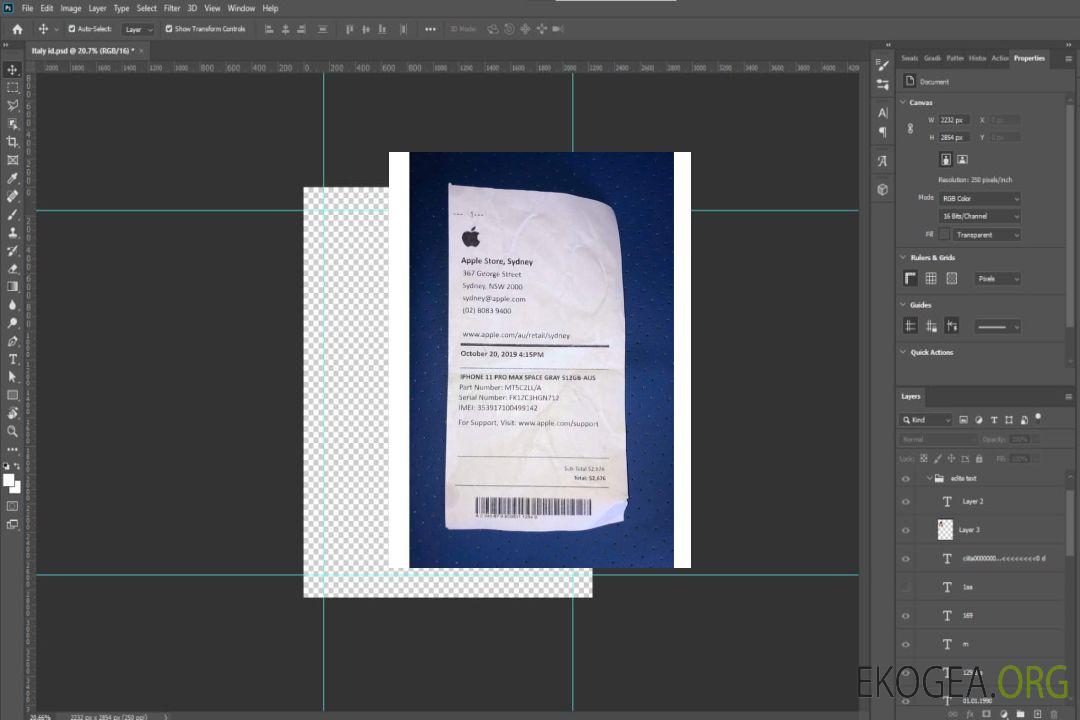Select the Zoom tool
The height and width of the screenshot is (720, 1080).
(x=12, y=431)
